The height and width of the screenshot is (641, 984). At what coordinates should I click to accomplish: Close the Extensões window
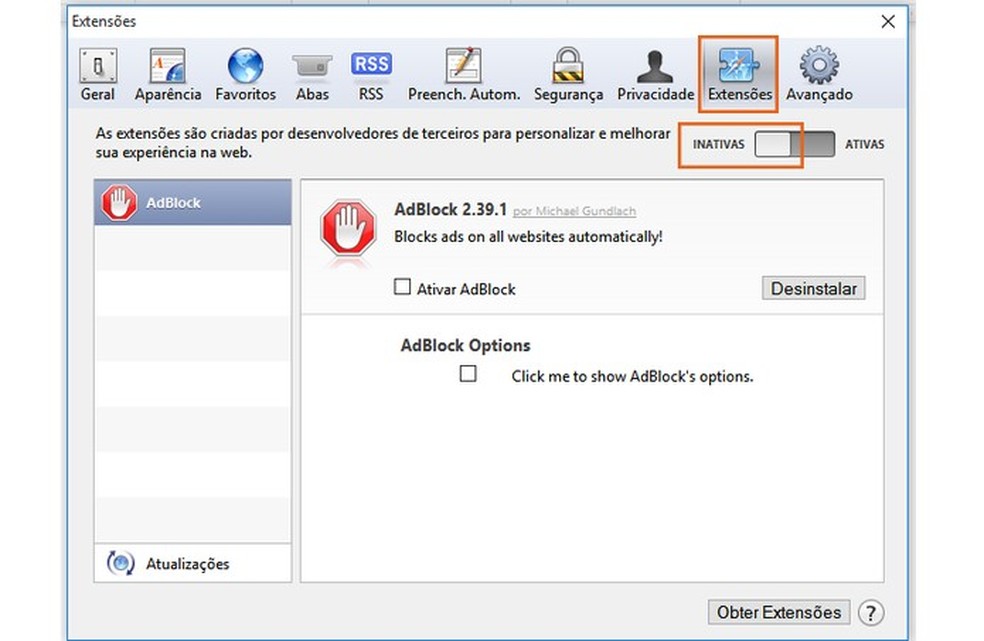tap(888, 22)
